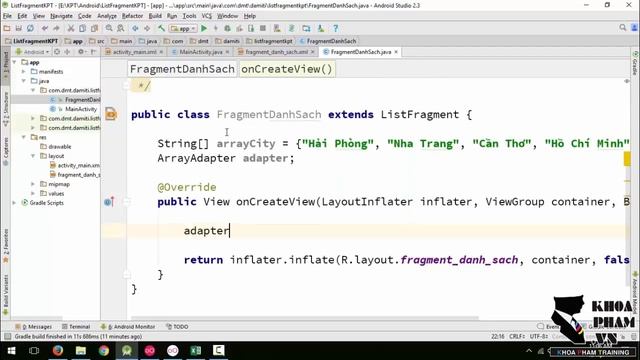Click onCreateView() structure breadcrumb
The height and width of the screenshot is (360, 640).
click(x=287, y=69)
